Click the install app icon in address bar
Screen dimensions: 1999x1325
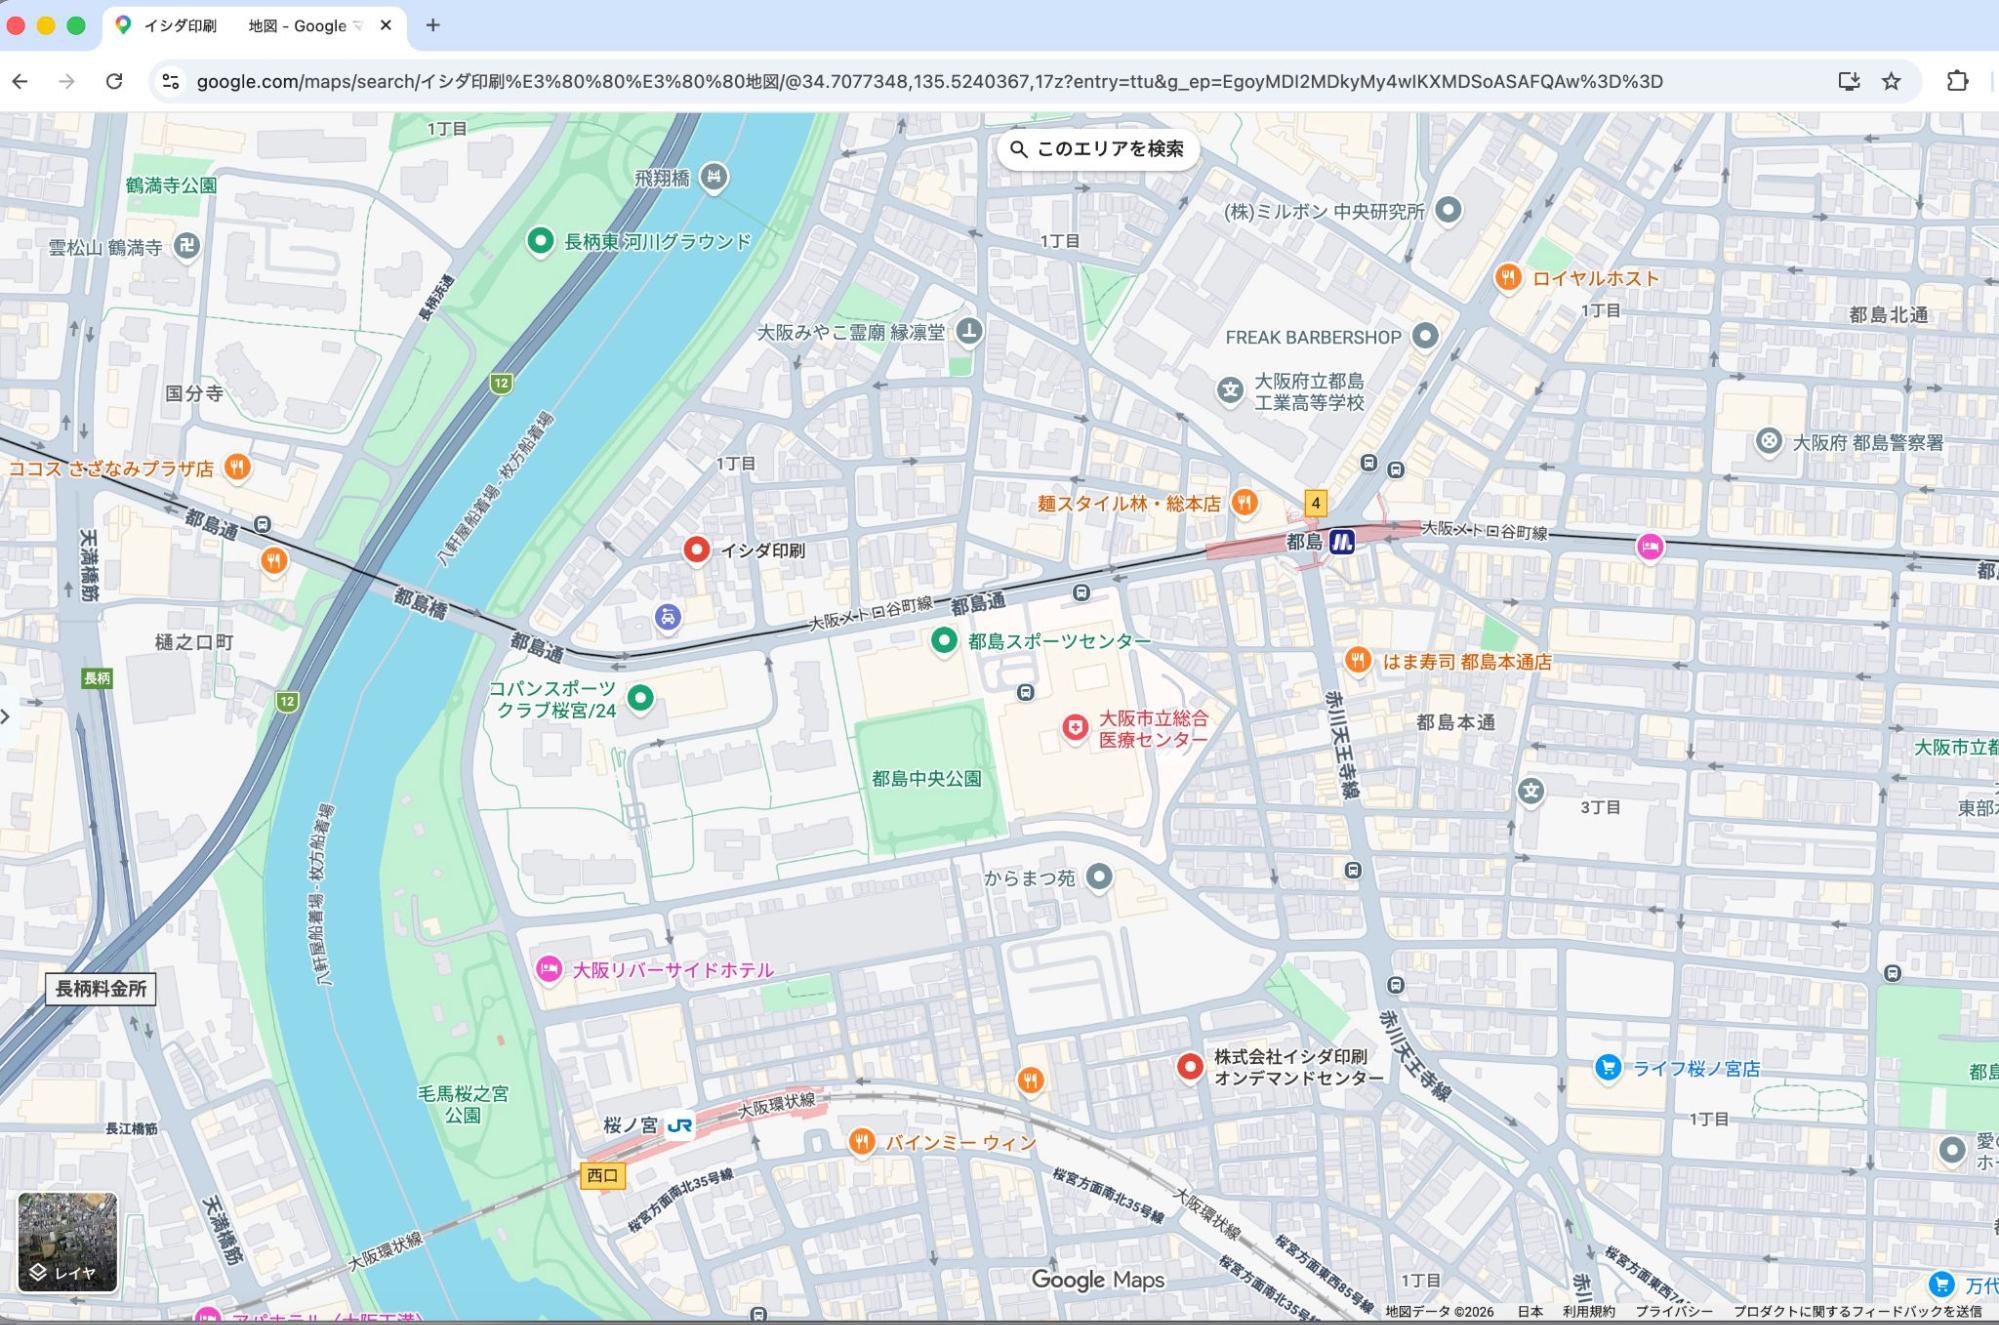click(1848, 81)
